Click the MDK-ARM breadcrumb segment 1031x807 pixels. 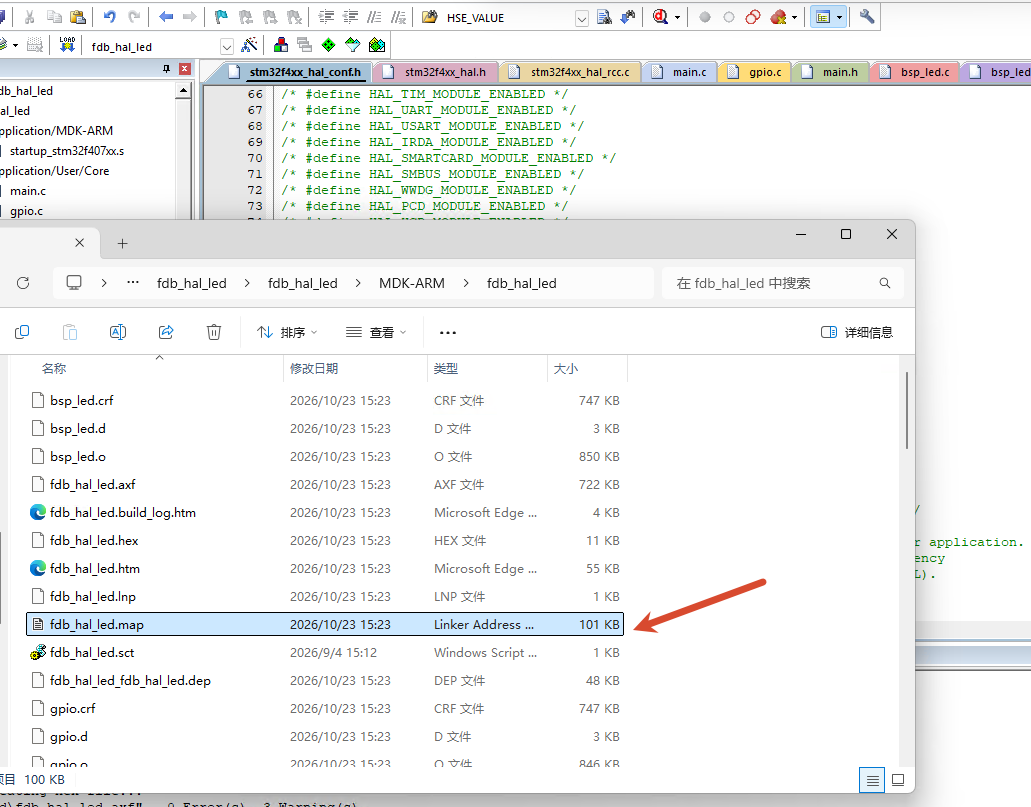(x=412, y=283)
